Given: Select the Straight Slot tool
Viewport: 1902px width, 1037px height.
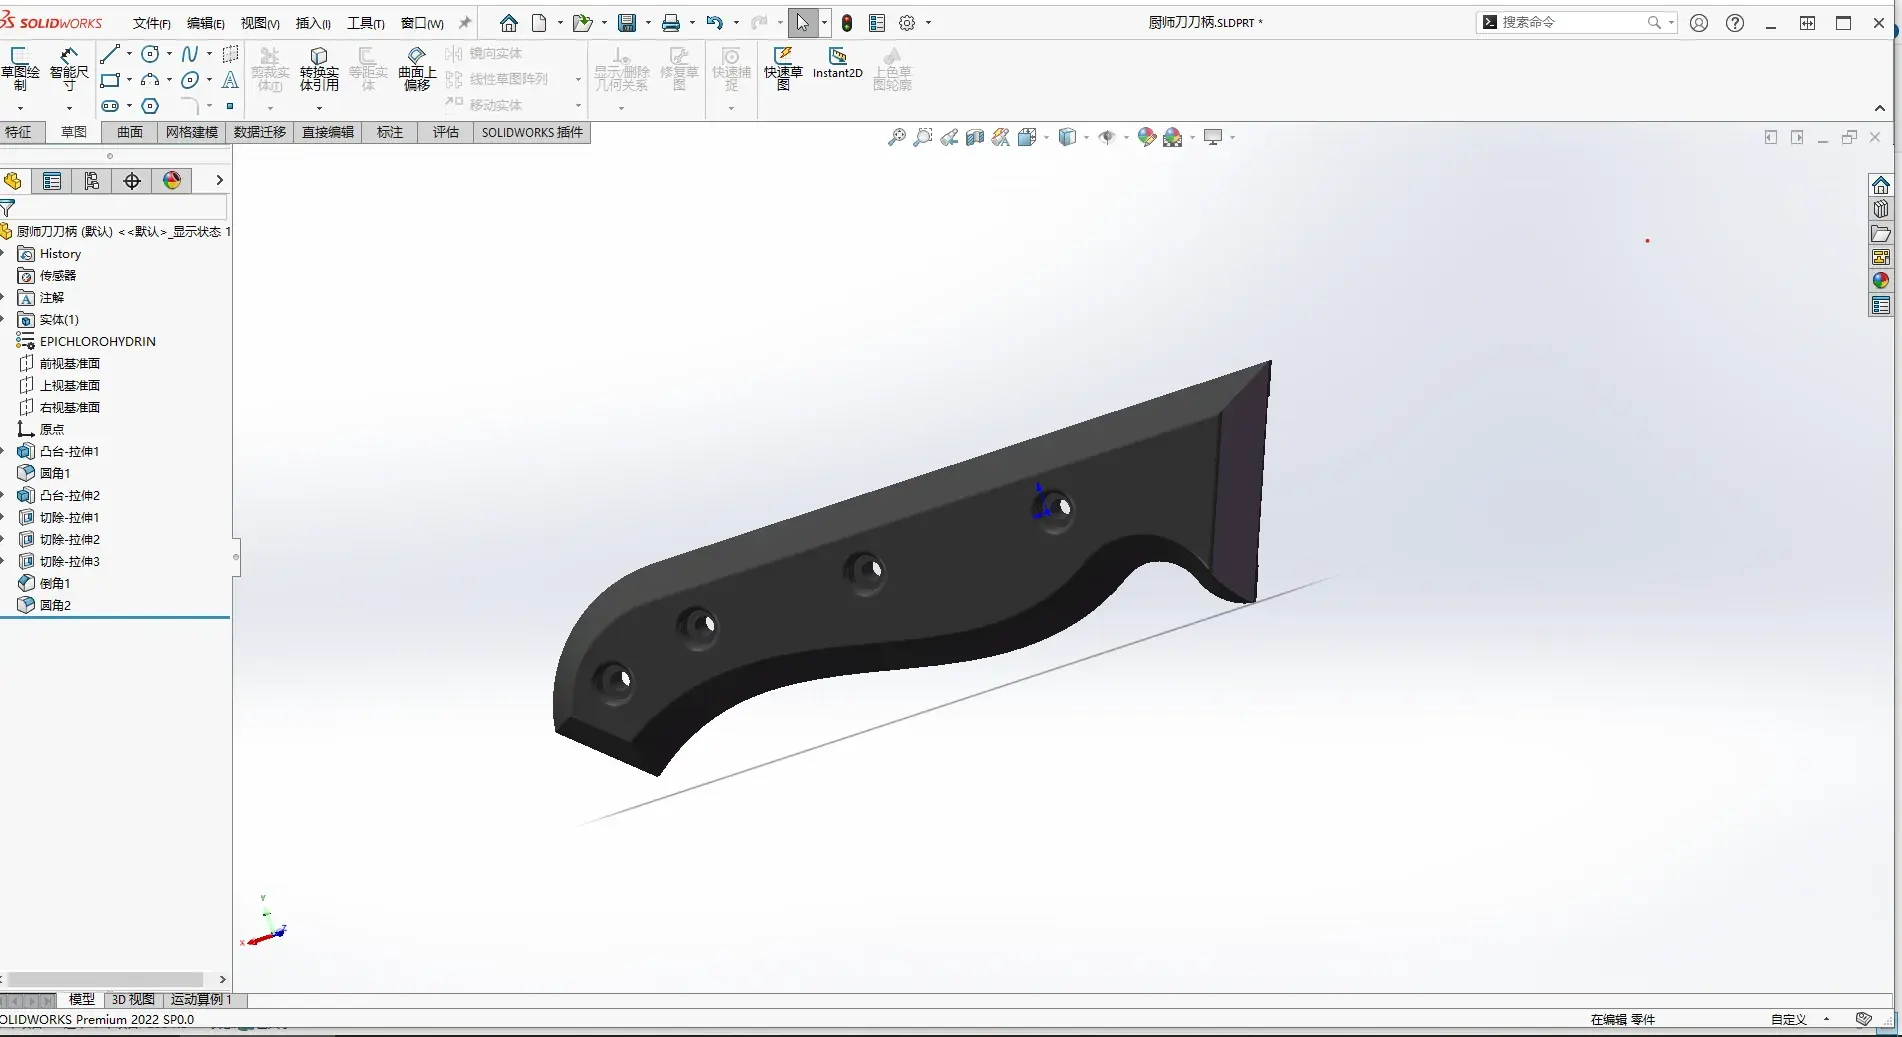Looking at the screenshot, I should click(110, 106).
